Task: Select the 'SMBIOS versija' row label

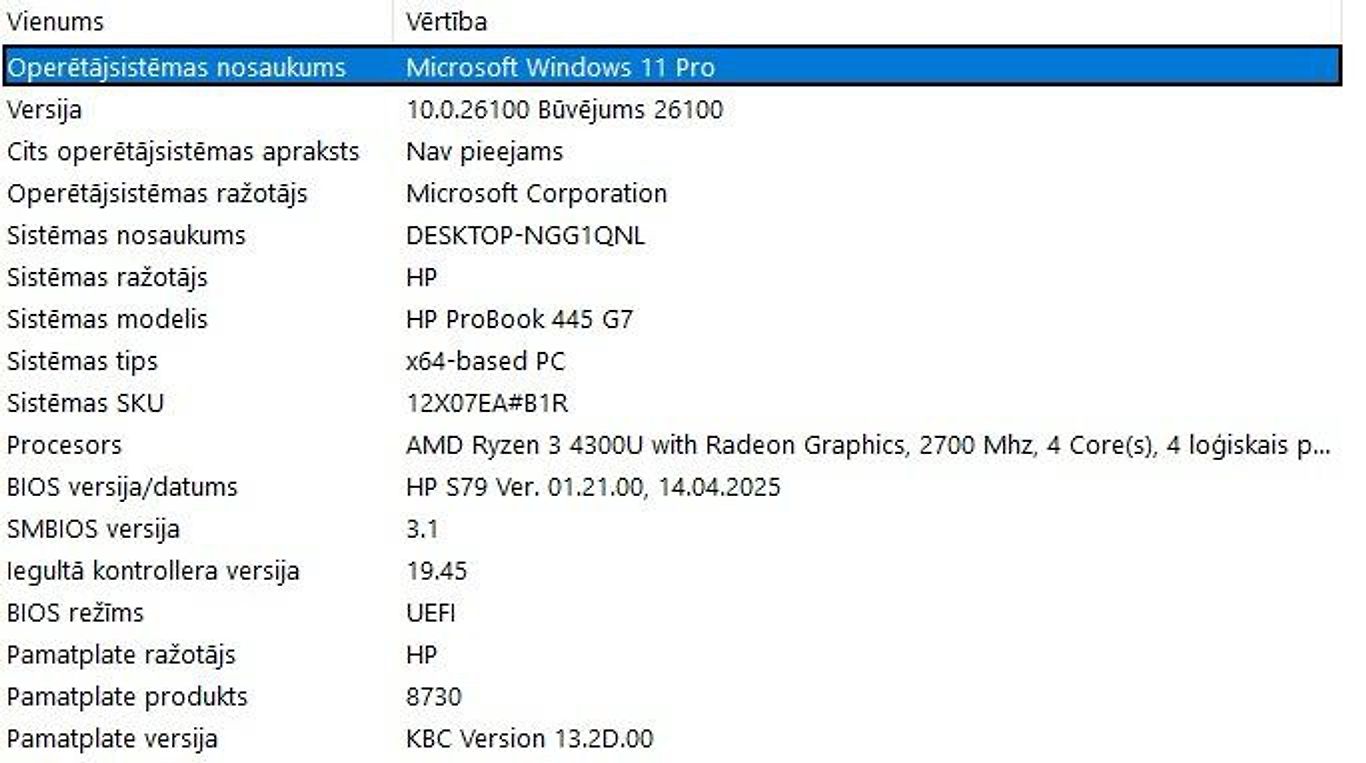Action: pos(93,530)
